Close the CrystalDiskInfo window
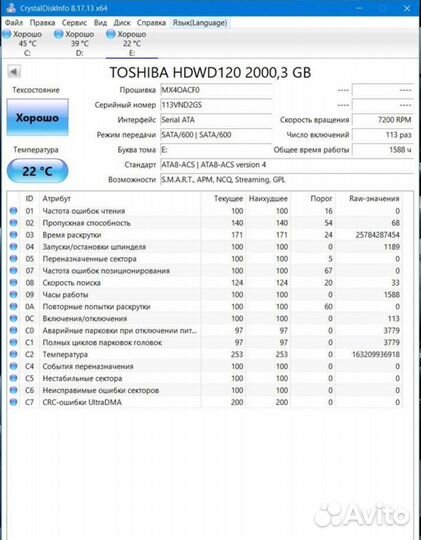Viewport: 421px width, 540px height. pos(407,8)
